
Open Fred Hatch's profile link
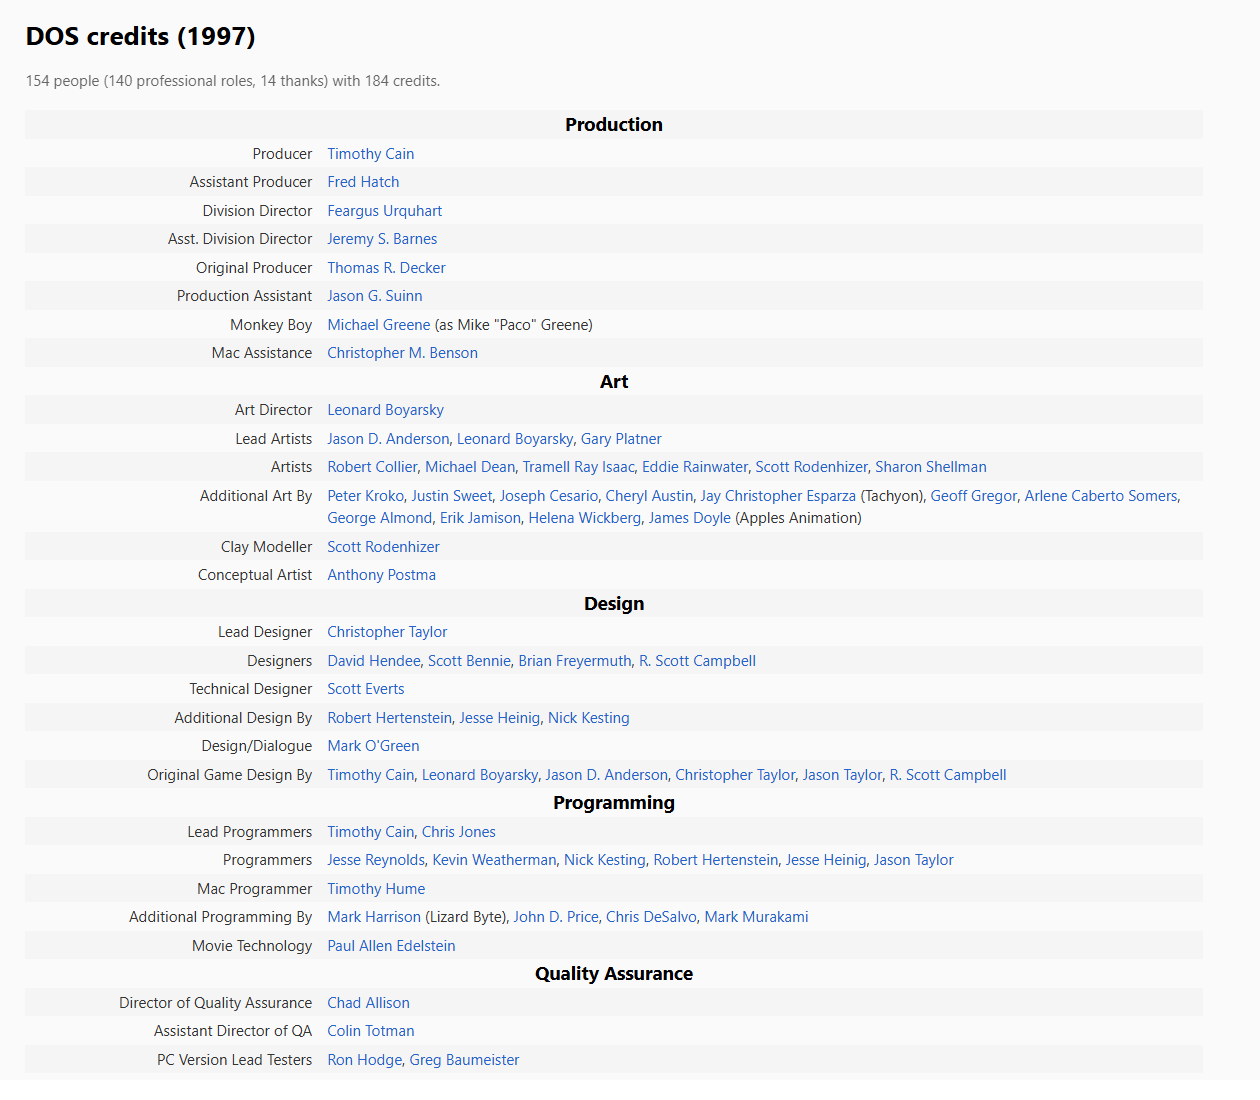click(x=363, y=182)
